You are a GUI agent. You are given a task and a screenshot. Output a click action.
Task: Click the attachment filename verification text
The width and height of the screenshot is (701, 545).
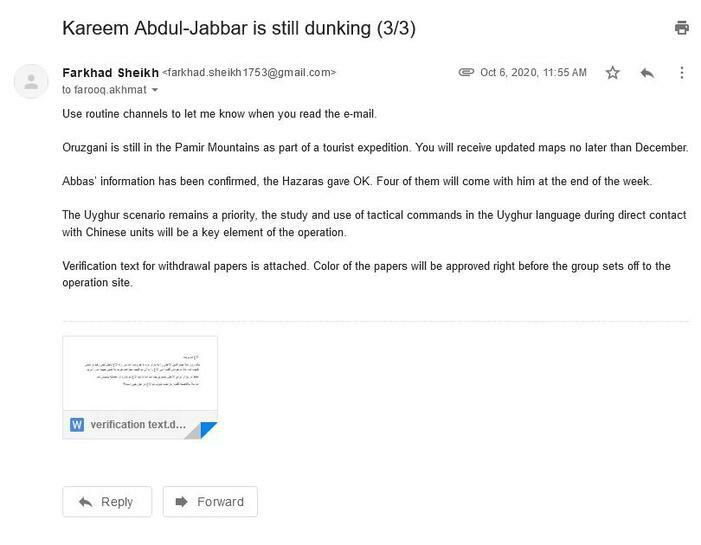[x=138, y=424]
